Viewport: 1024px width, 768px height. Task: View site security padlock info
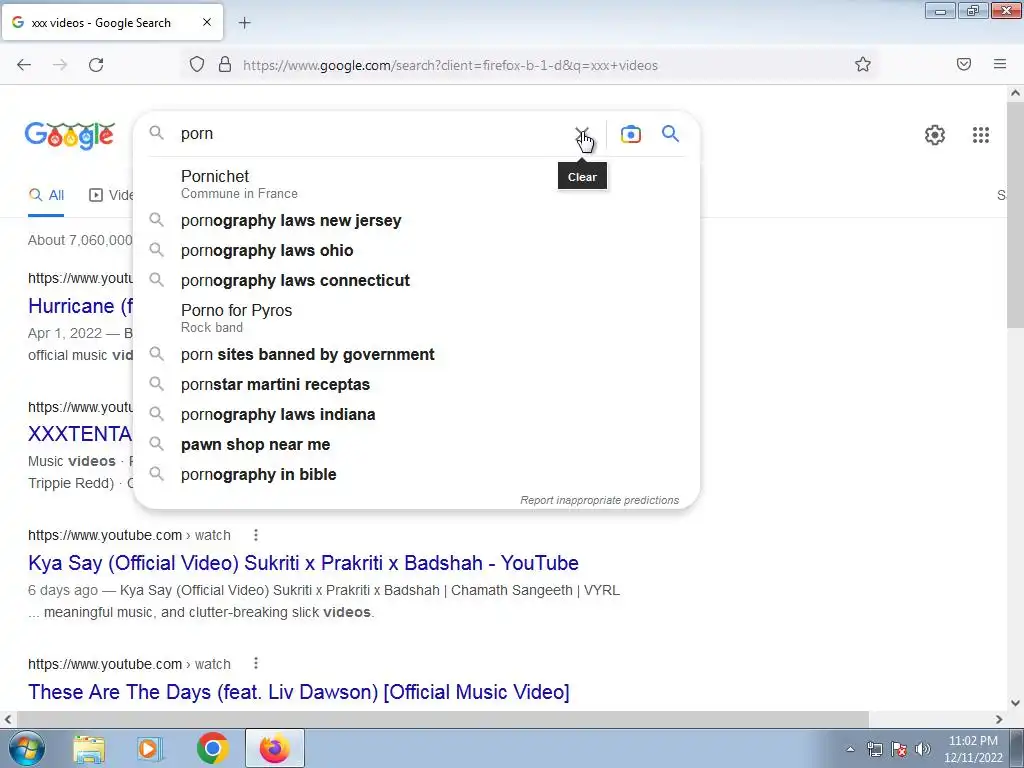pos(225,65)
